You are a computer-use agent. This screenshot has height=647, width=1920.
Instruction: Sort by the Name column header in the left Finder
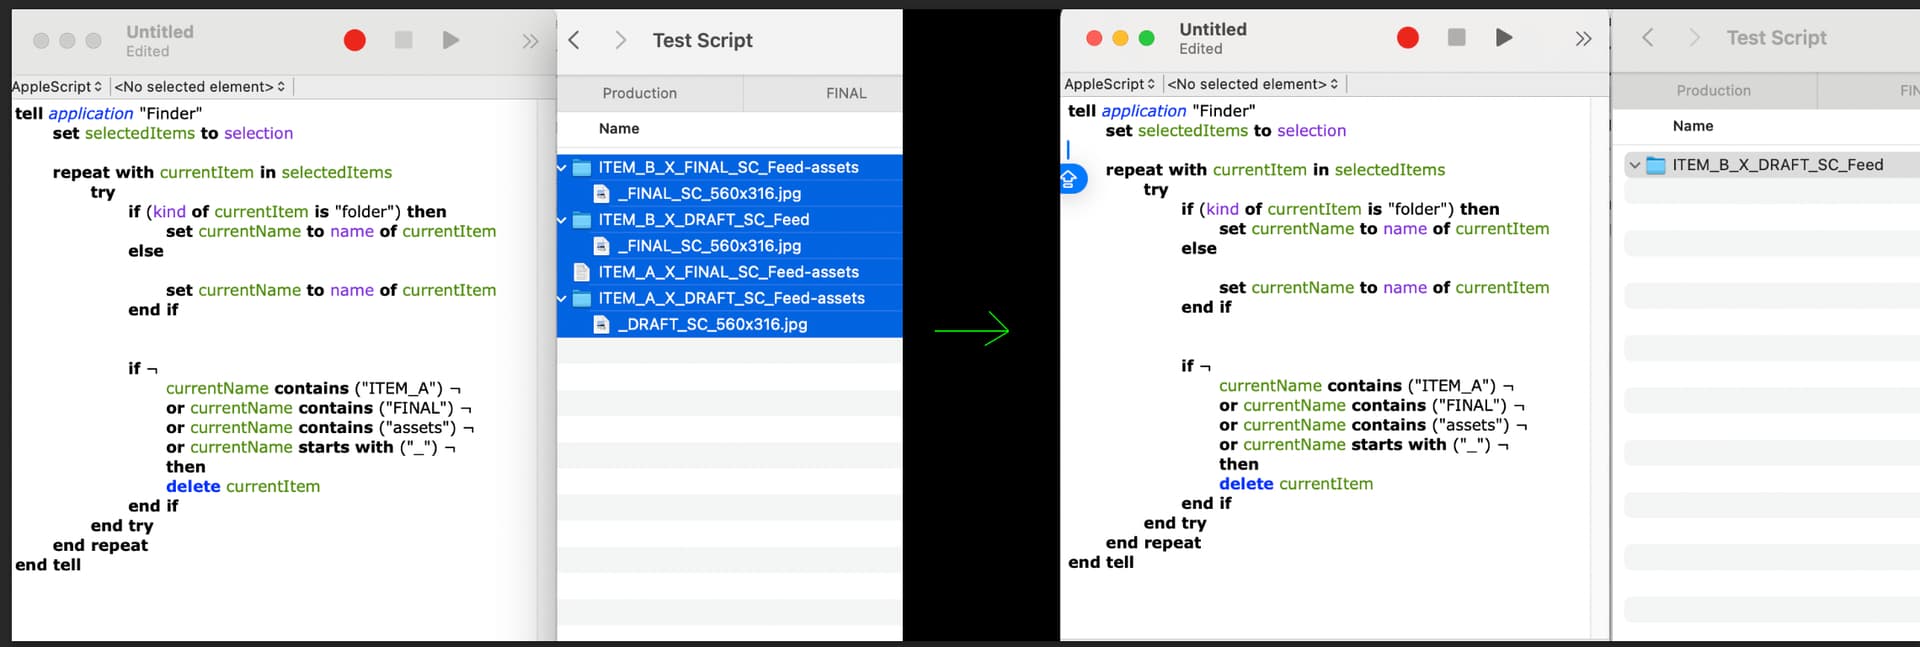click(619, 128)
